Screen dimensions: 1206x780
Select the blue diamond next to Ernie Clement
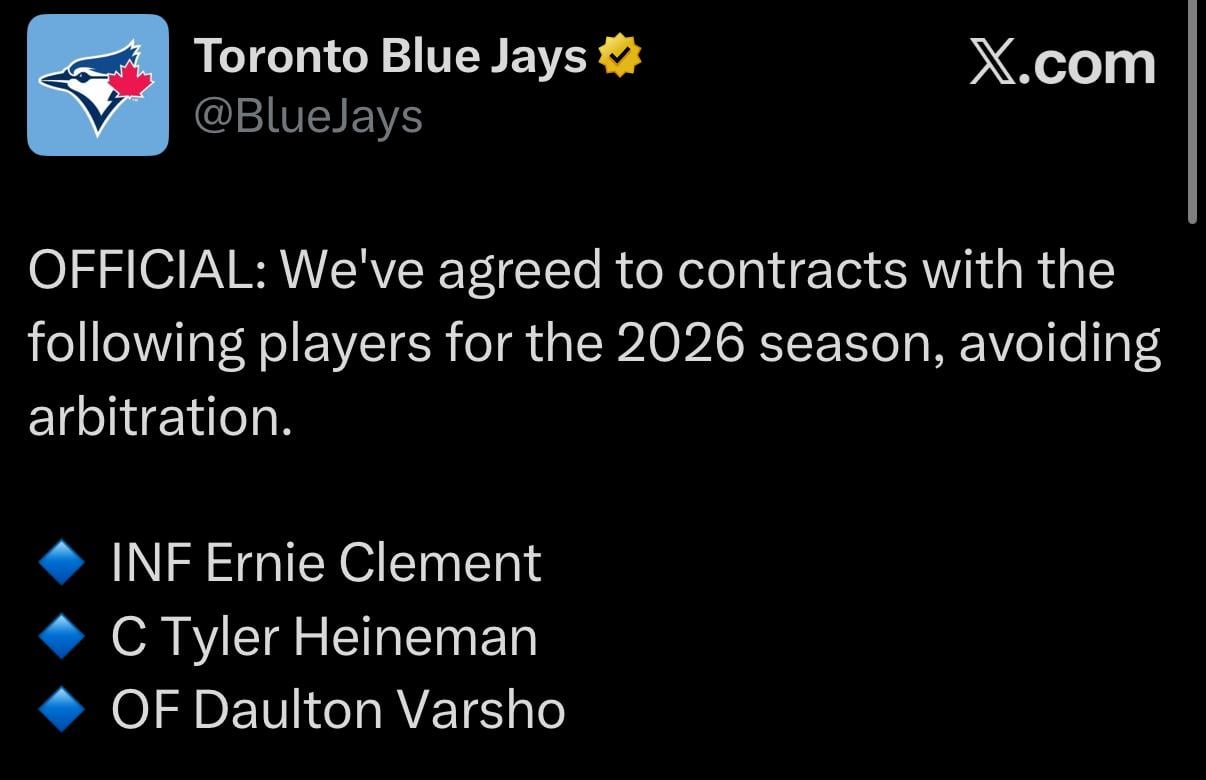[x=61, y=561]
